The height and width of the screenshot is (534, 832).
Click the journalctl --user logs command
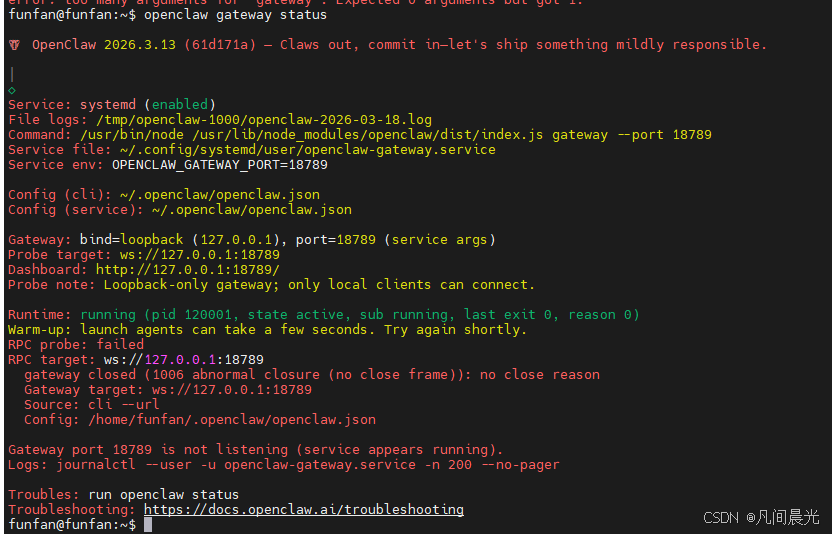tap(308, 465)
